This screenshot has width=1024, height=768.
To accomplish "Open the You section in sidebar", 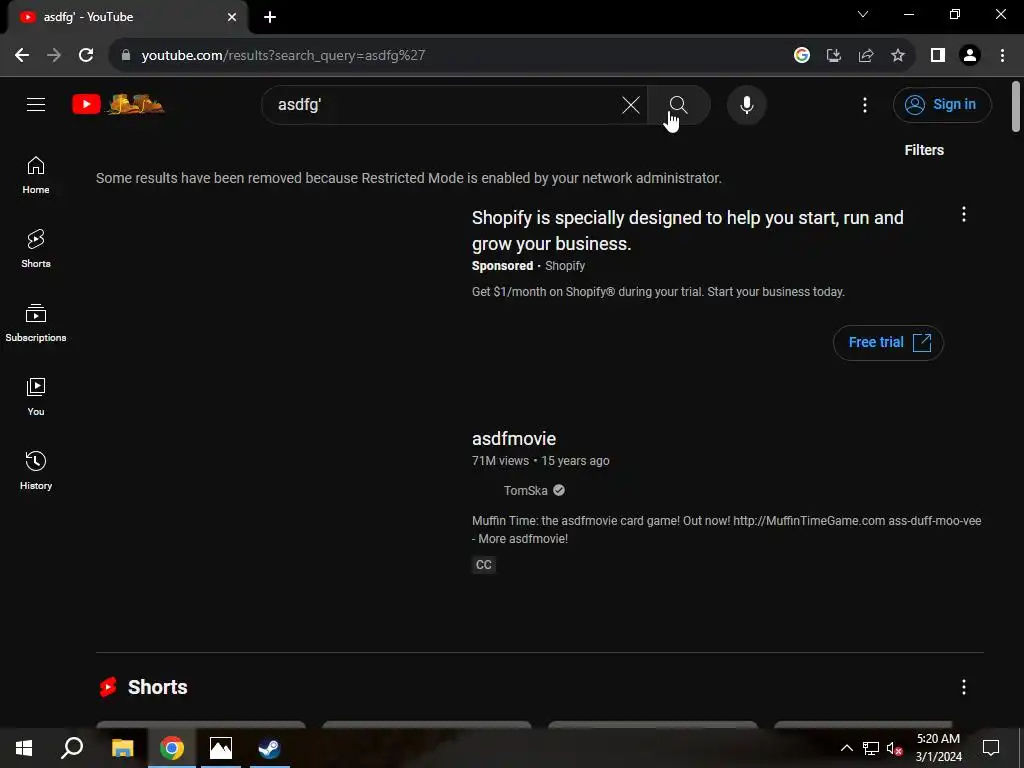I will (36, 397).
